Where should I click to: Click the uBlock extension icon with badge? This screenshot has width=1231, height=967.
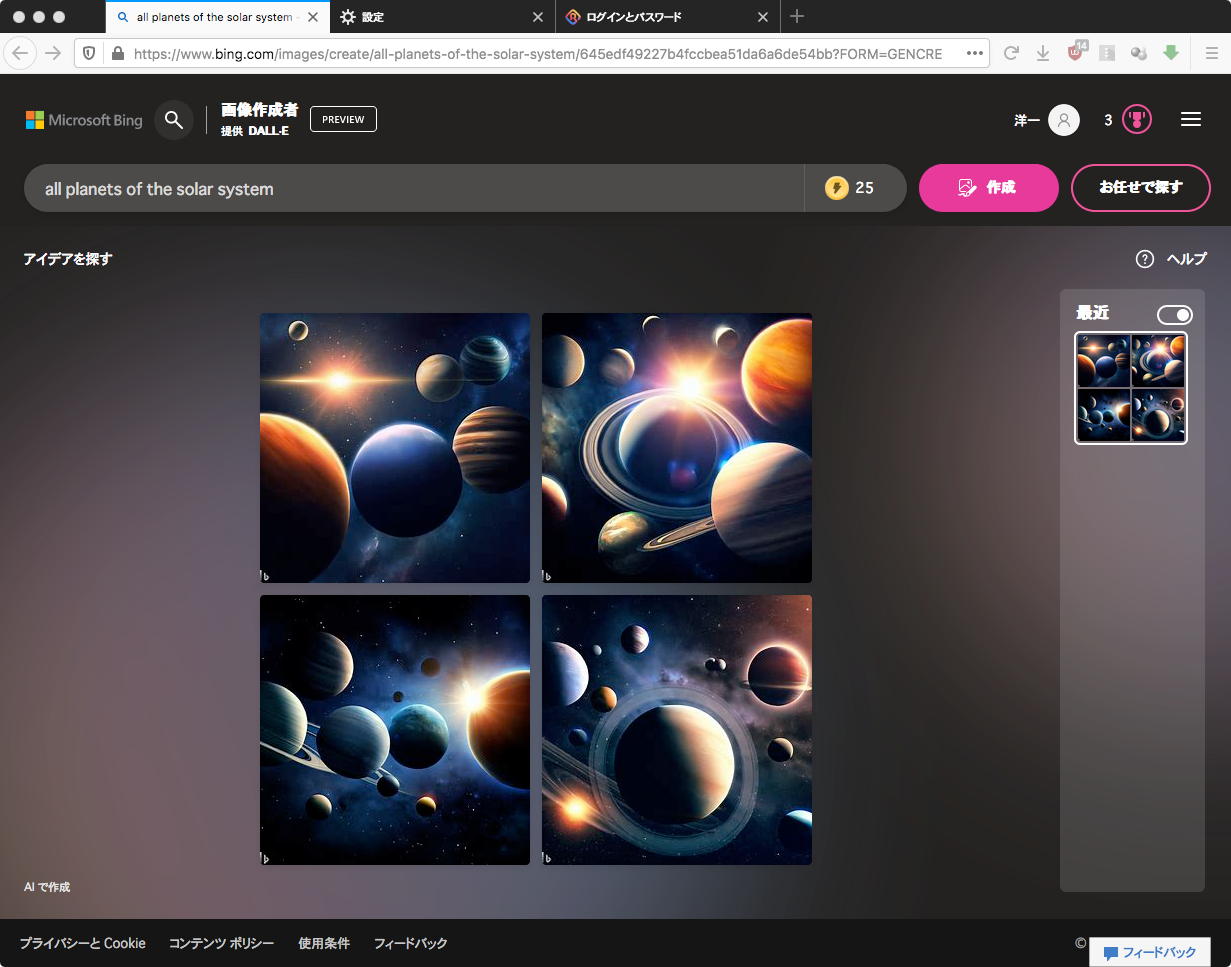tap(1076, 52)
